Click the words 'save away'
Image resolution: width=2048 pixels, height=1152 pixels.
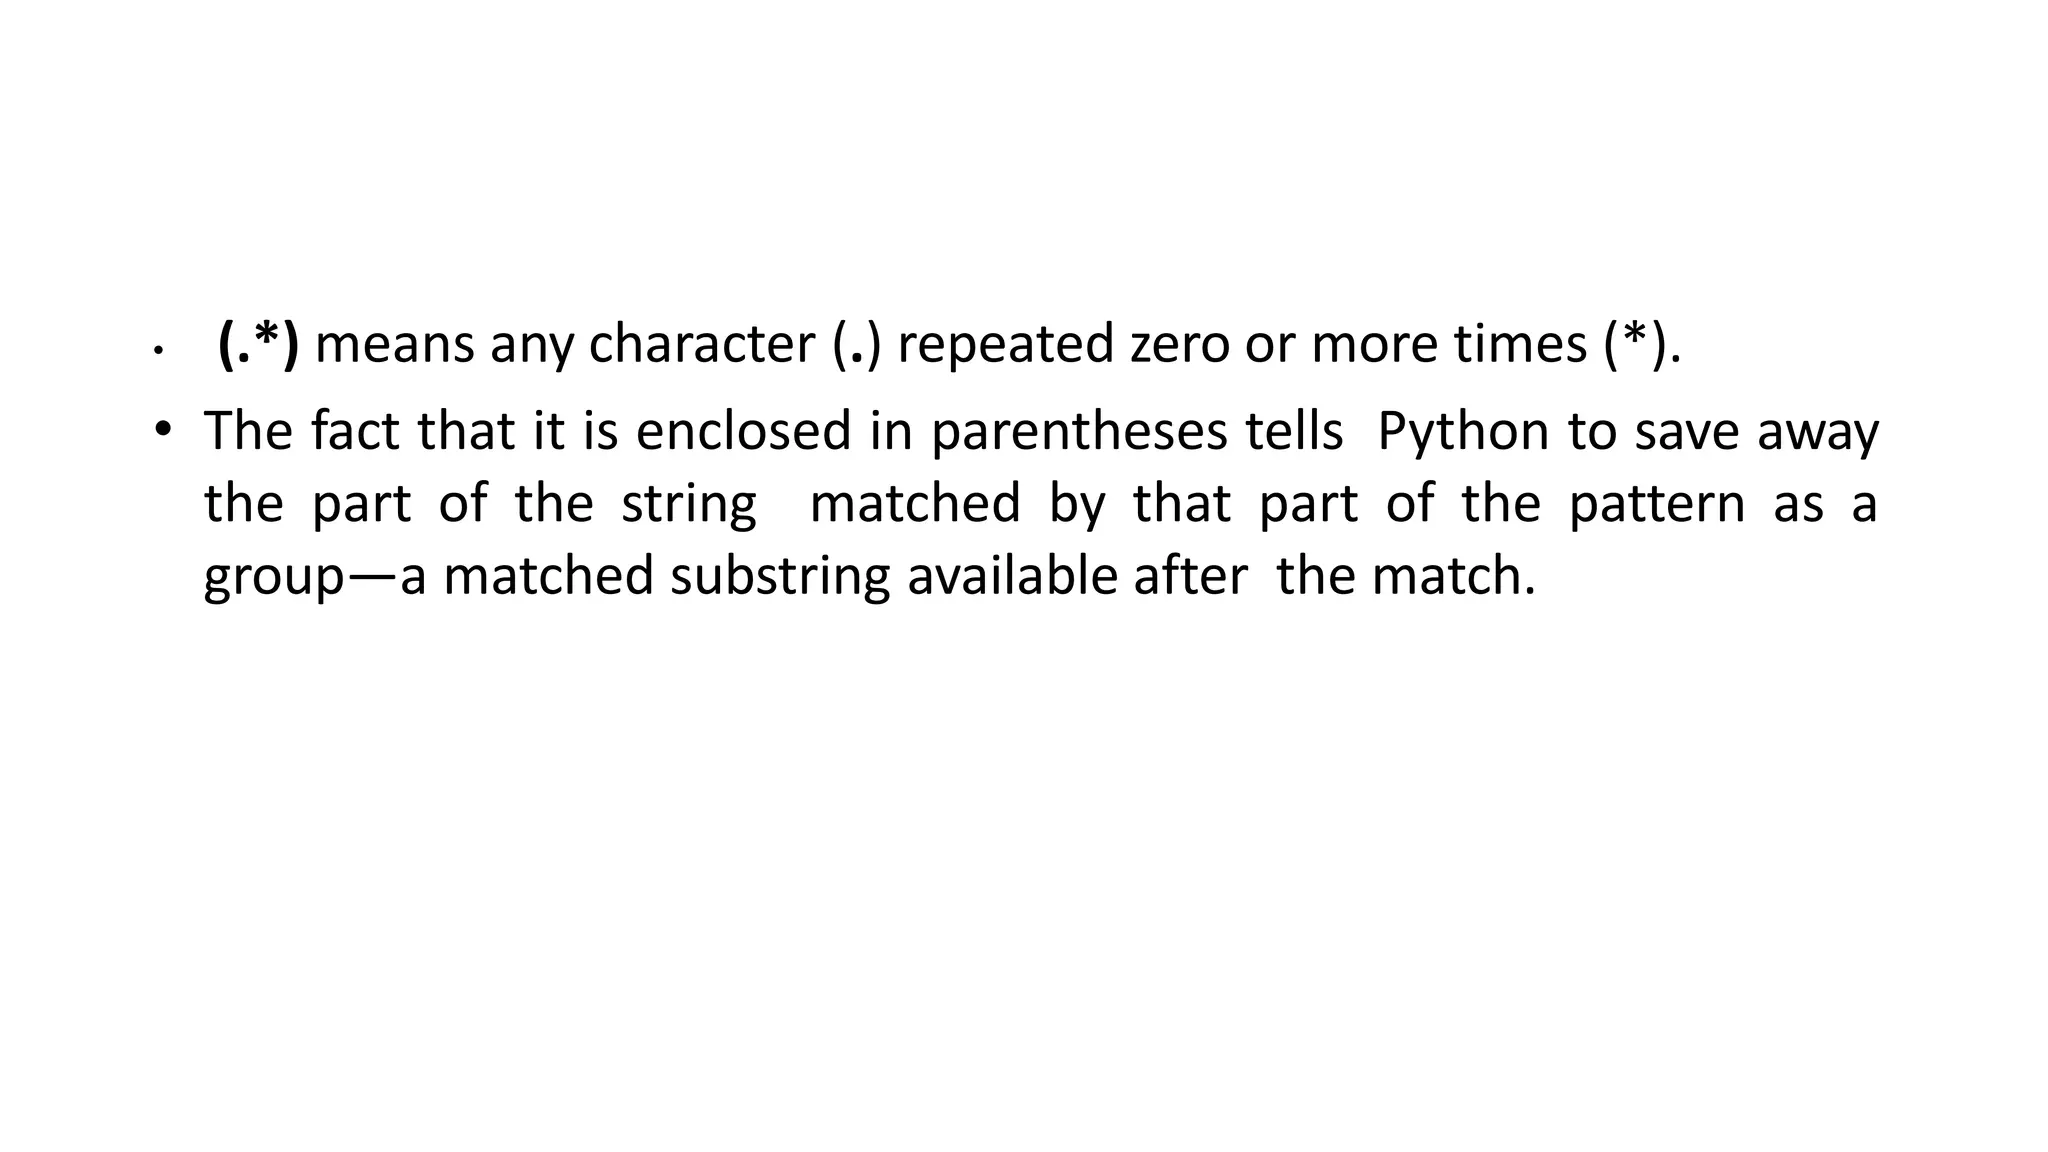point(1756,432)
